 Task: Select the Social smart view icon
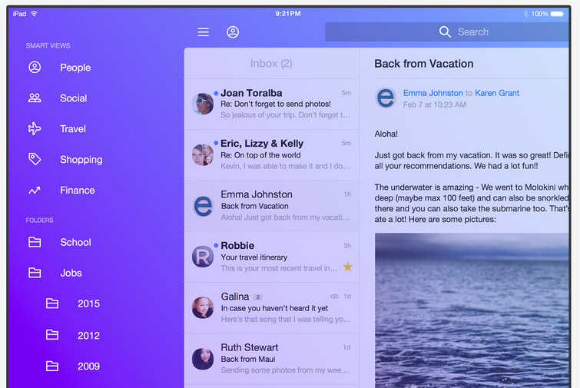[35, 98]
